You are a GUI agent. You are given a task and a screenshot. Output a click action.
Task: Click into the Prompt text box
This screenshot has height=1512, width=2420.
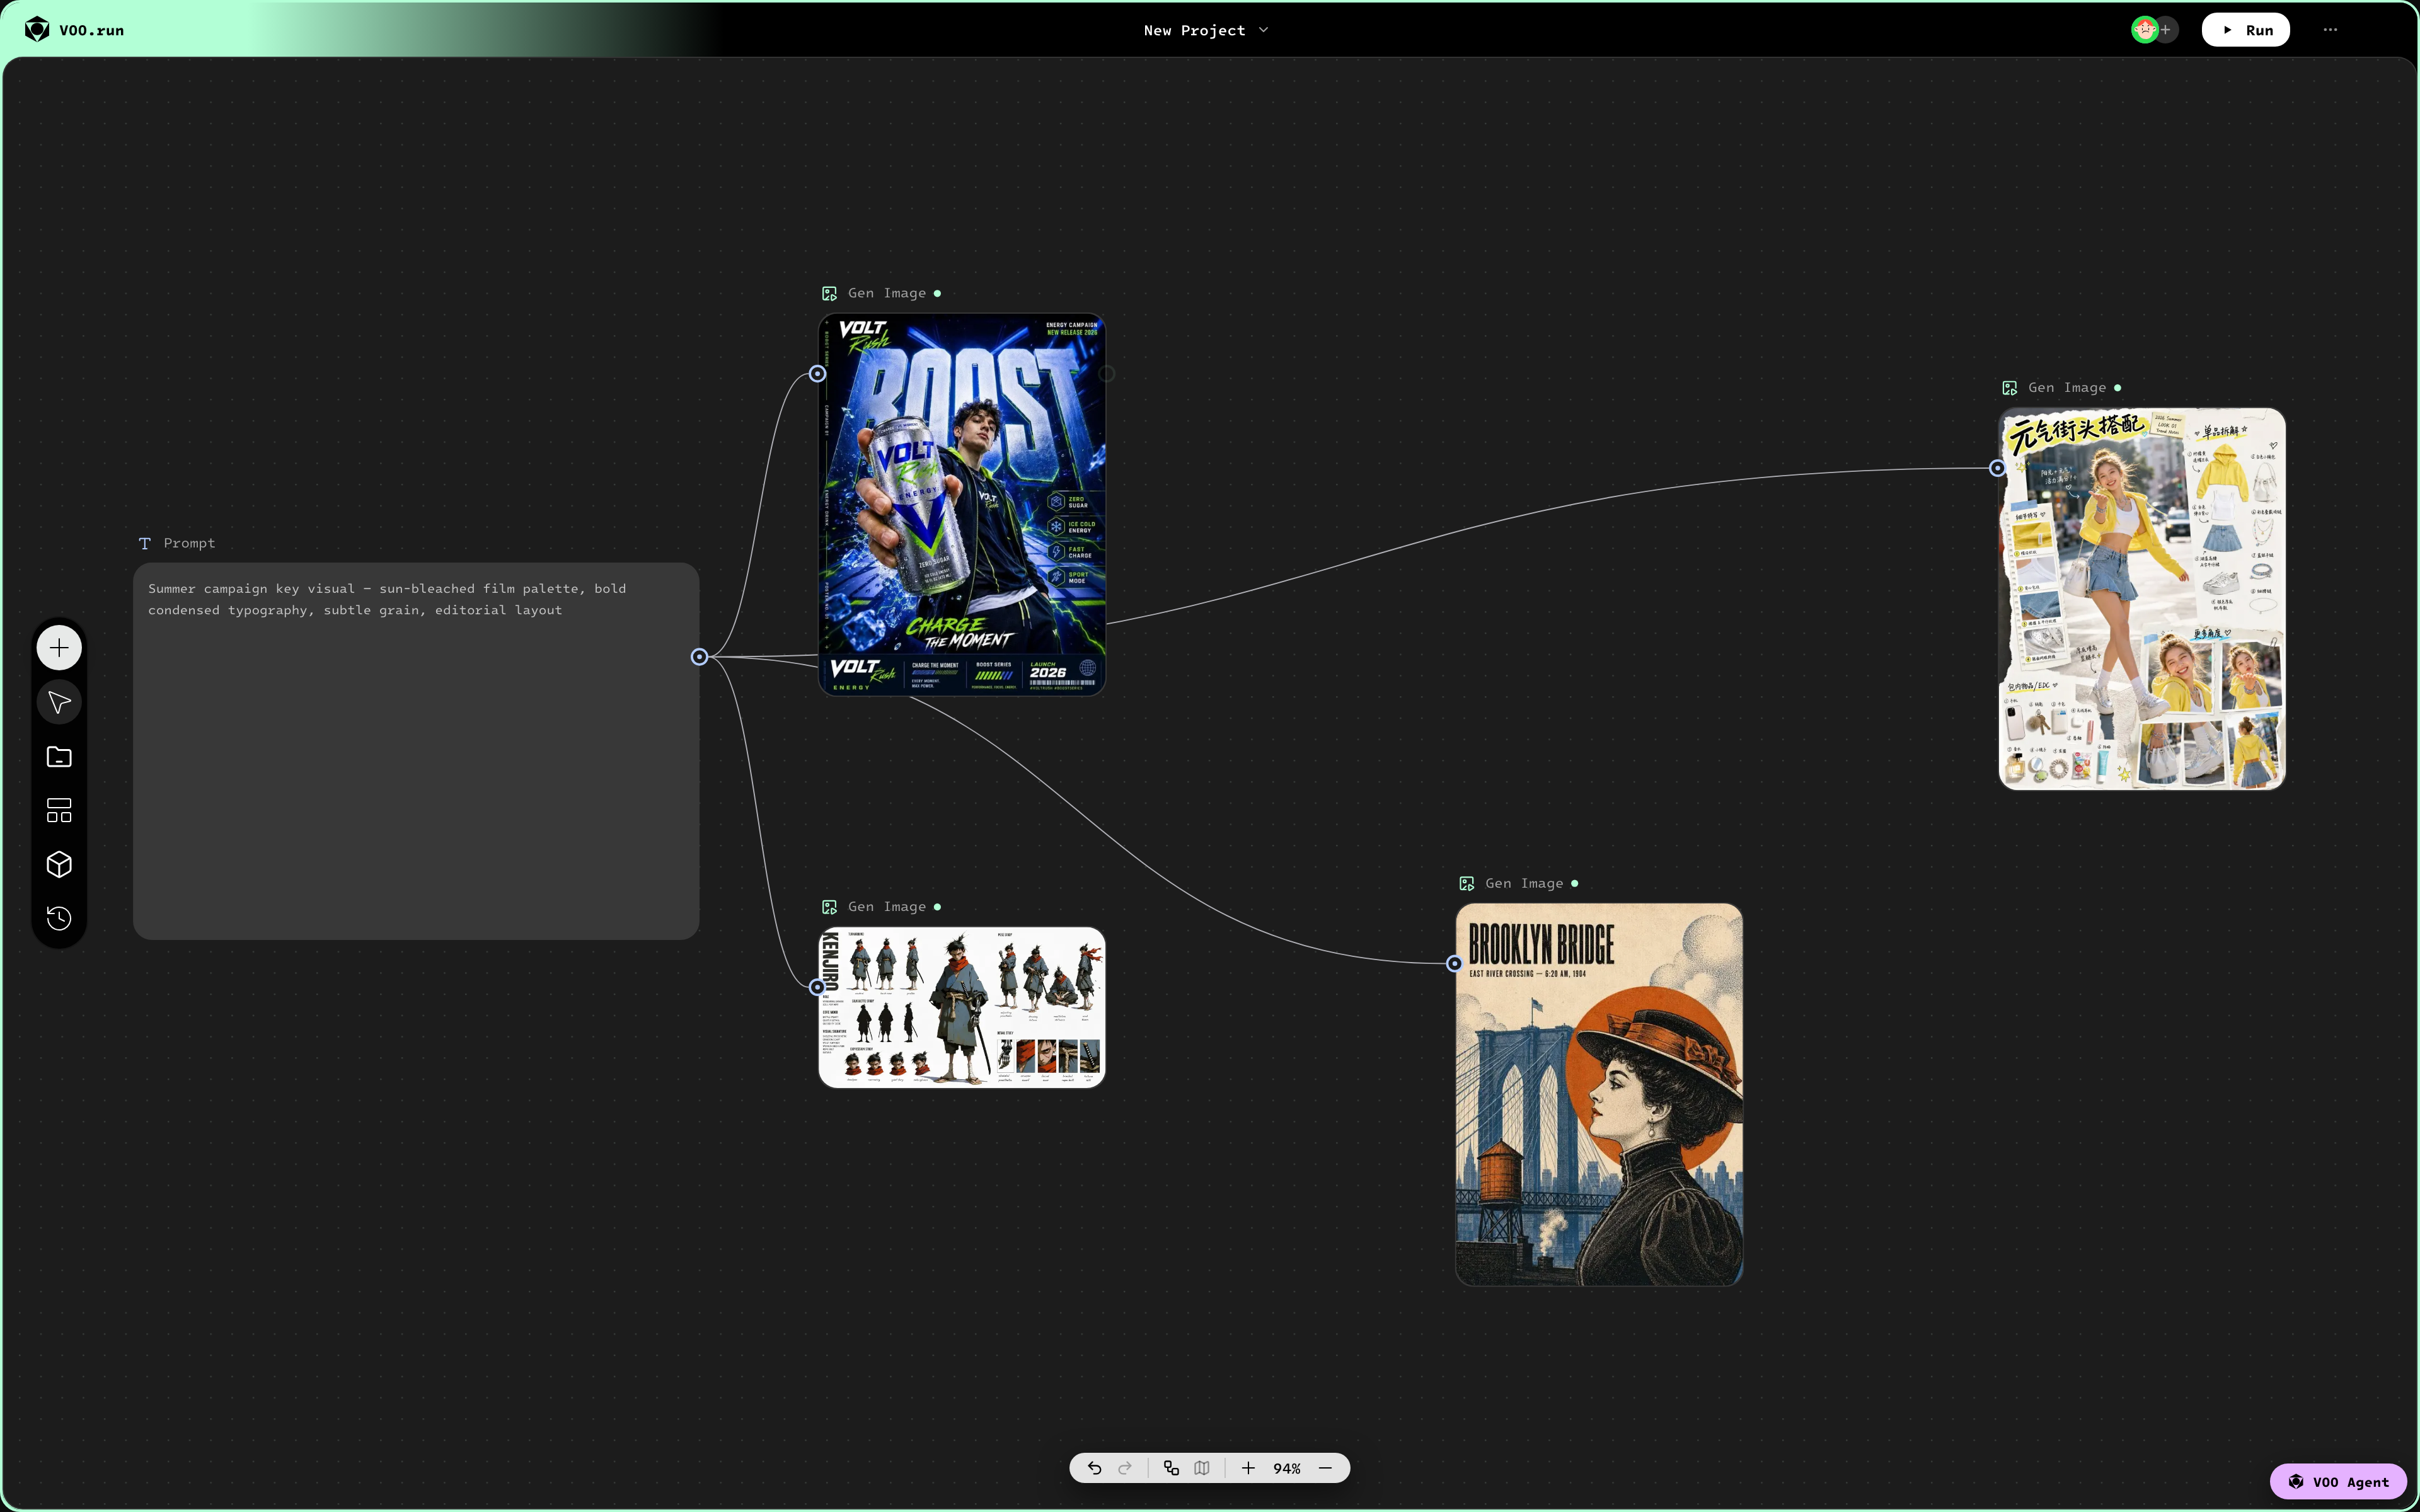[x=416, y=751]
